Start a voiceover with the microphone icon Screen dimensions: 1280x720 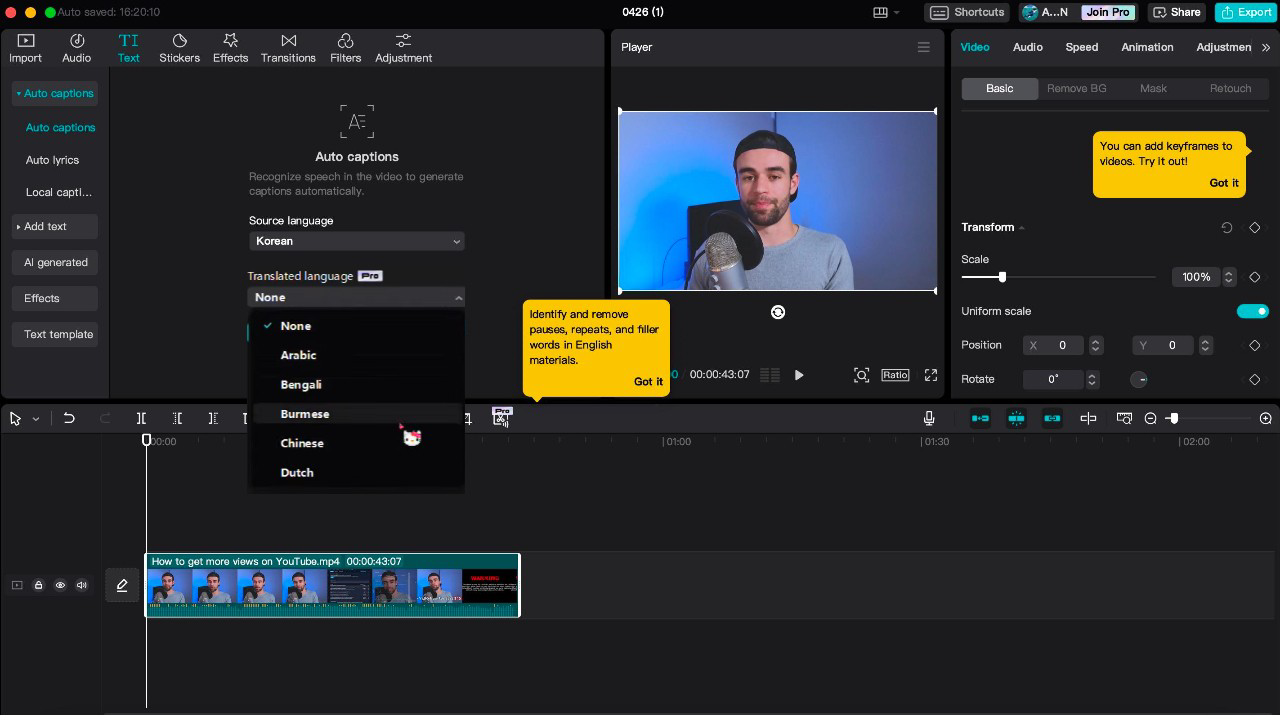pyautogui.click(x=929, y=418)
